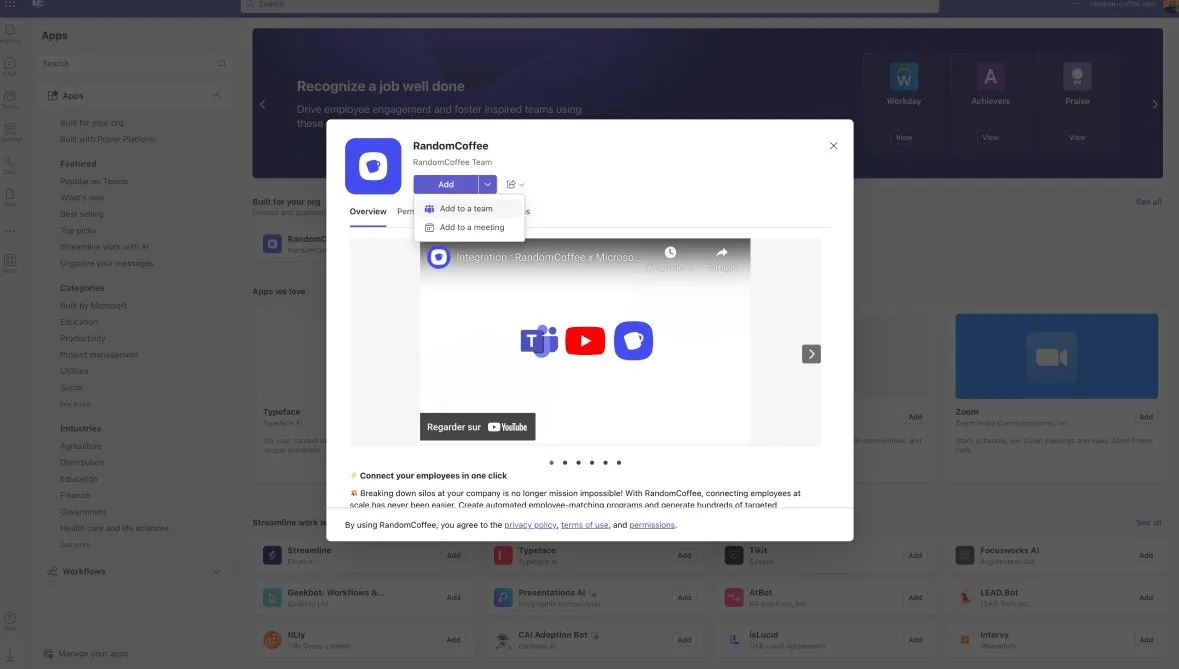Click View under Workday
The image size is (1179, 669).
coord(904,138)
